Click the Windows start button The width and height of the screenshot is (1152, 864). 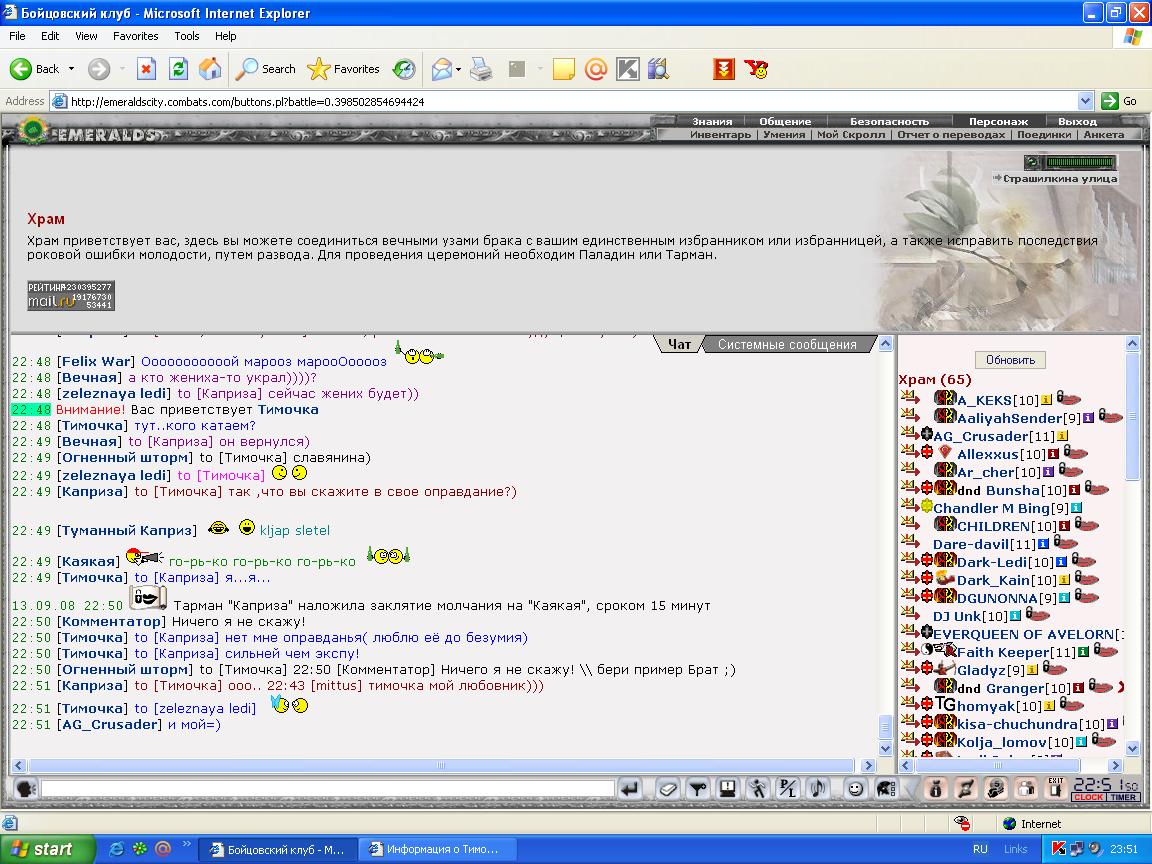coord(47,849)
